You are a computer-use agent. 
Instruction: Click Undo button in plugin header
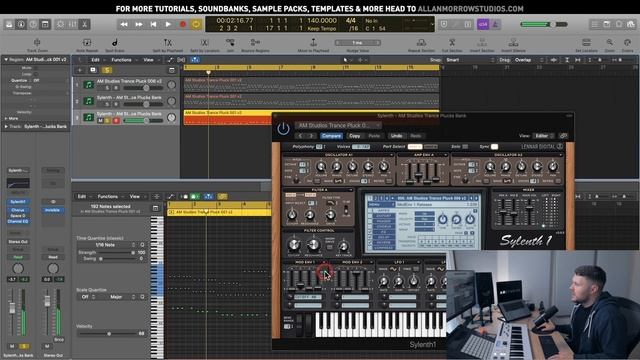396,136
